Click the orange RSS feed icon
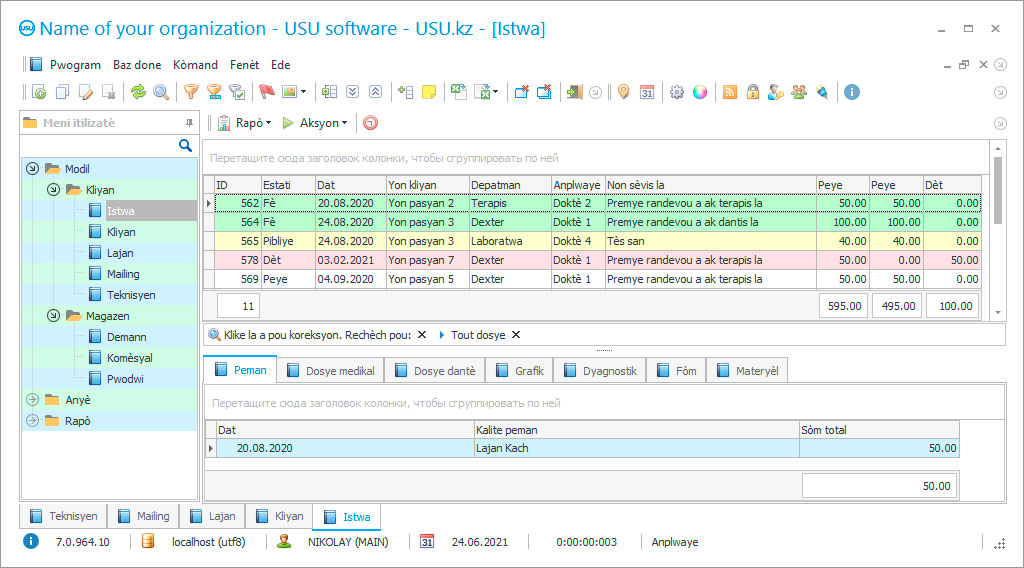The height and width of the screenshot is (568, 1024). click(x=730, y=92)
